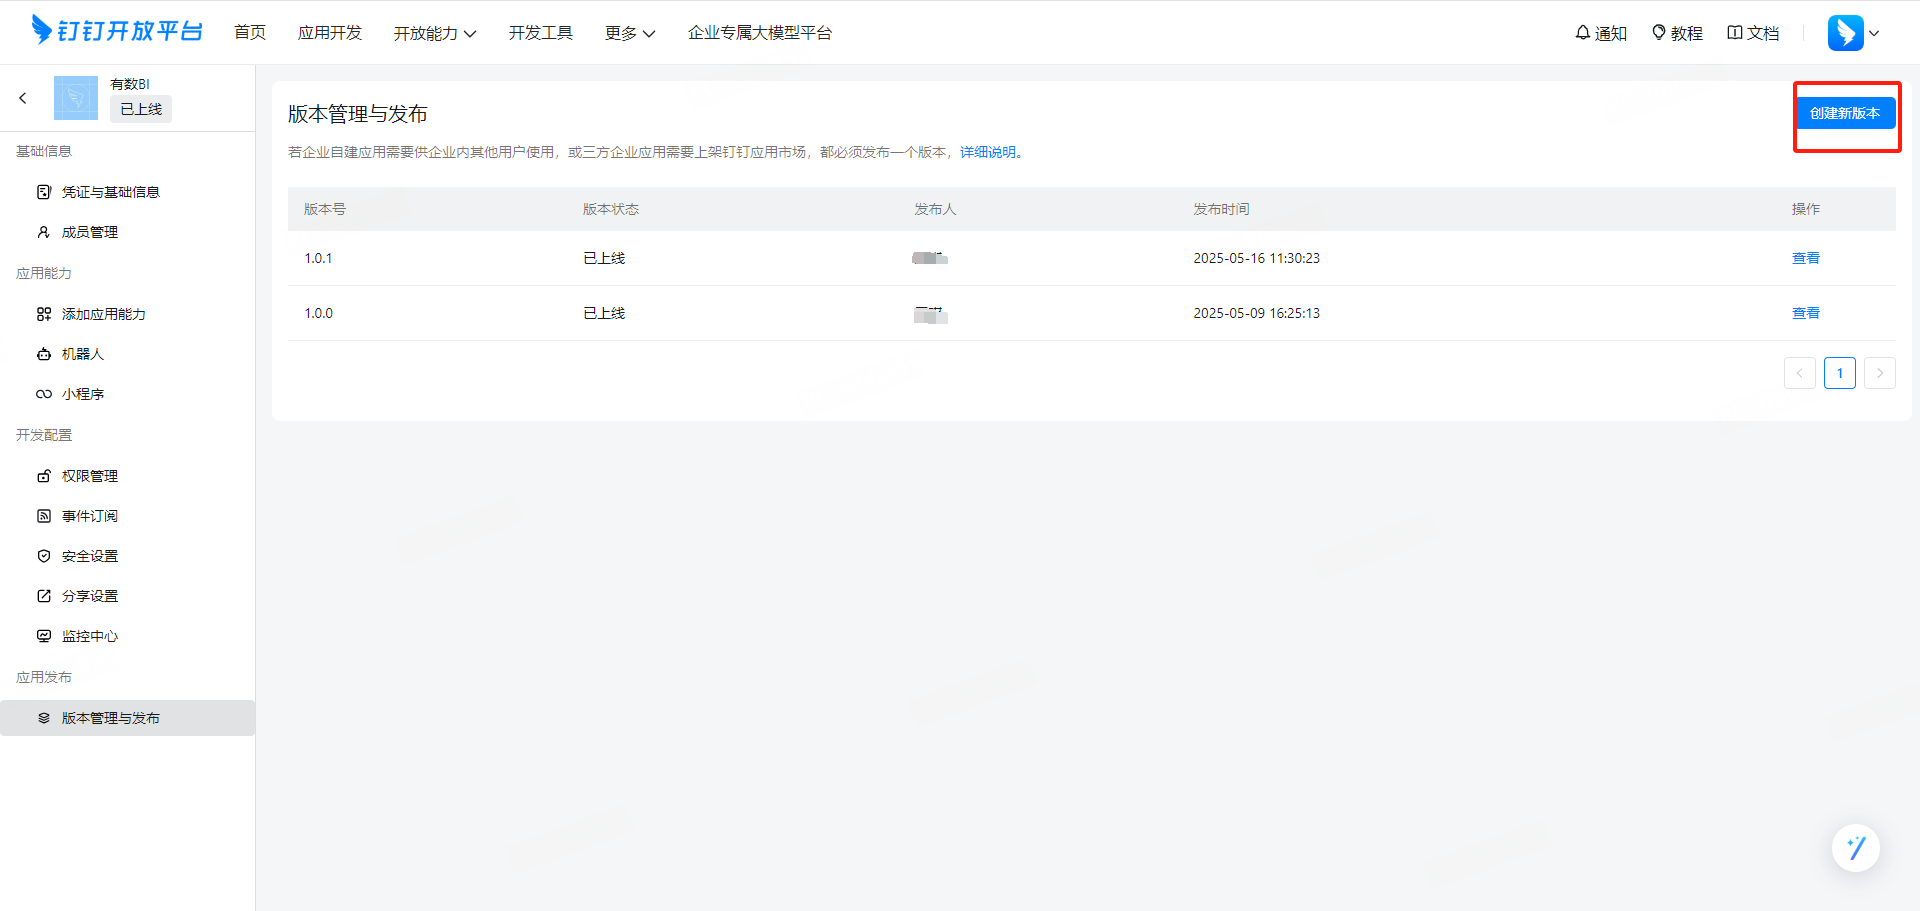The image size is (1920, 911).
Task: Open the user avatar account dropdown
Action: 1853,33
